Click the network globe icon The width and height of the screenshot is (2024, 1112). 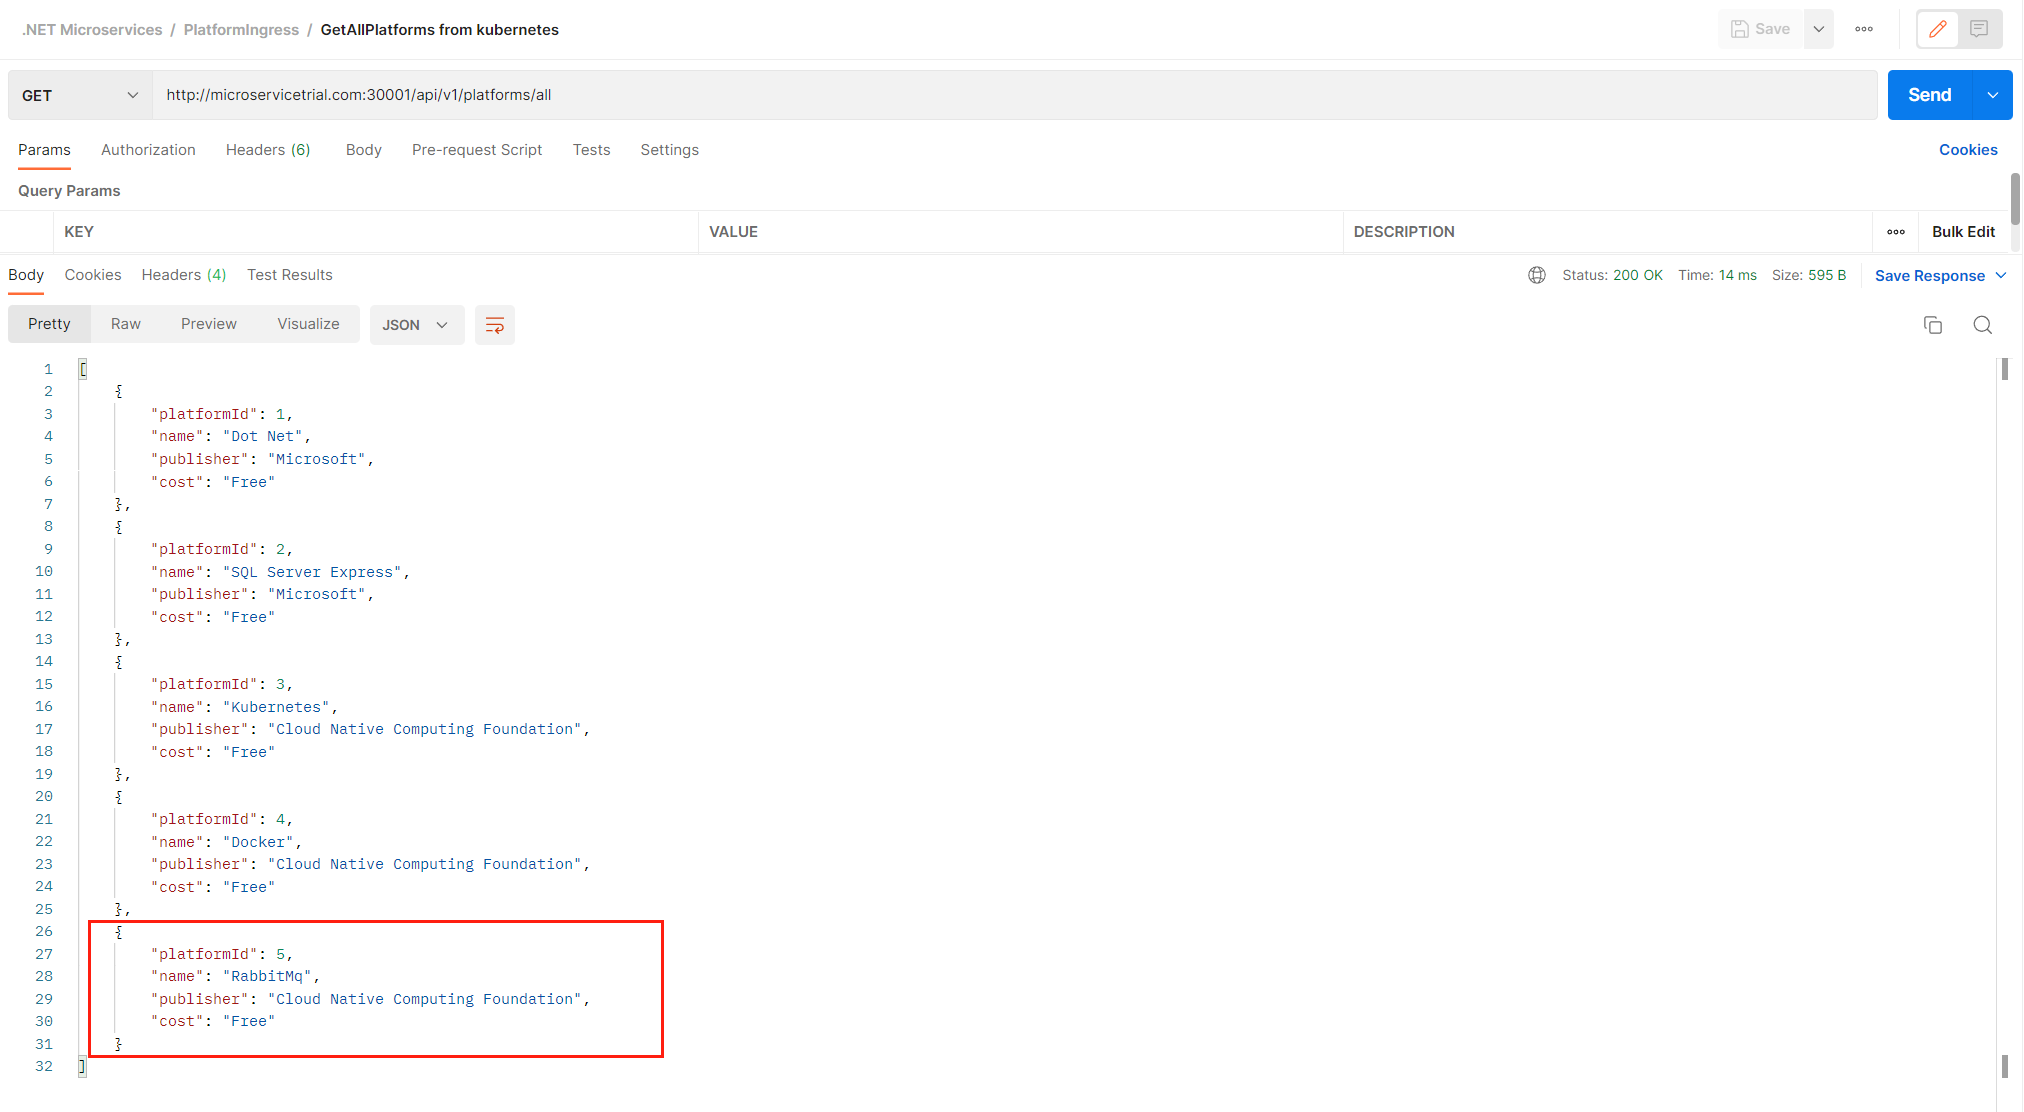point(1537,275)
